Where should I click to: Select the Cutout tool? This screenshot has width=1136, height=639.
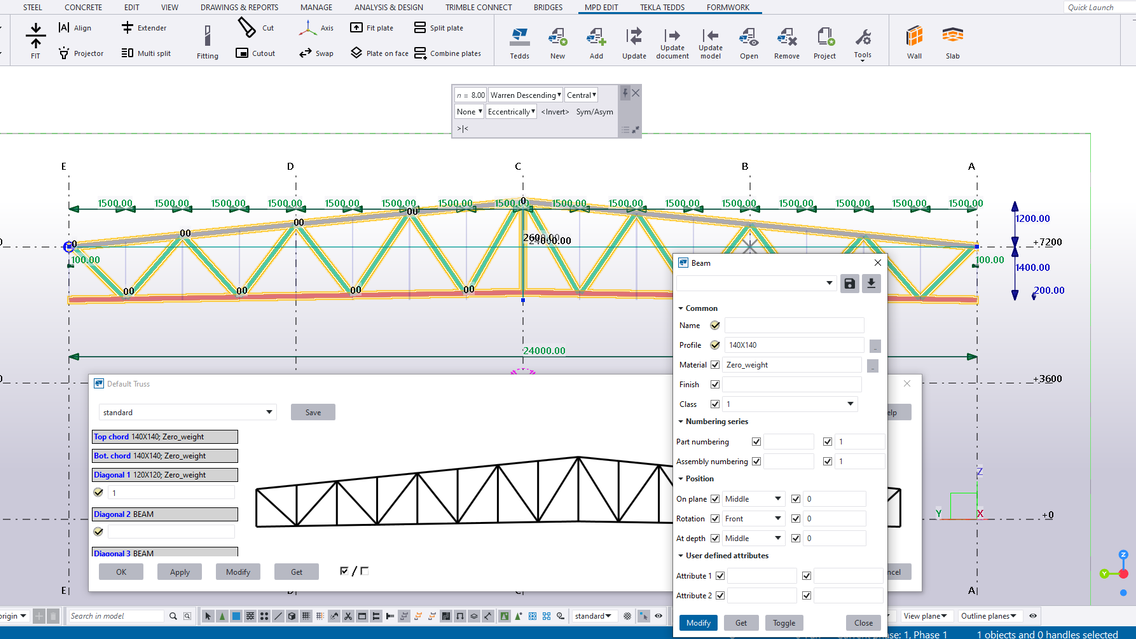click(x=255, y=53)
